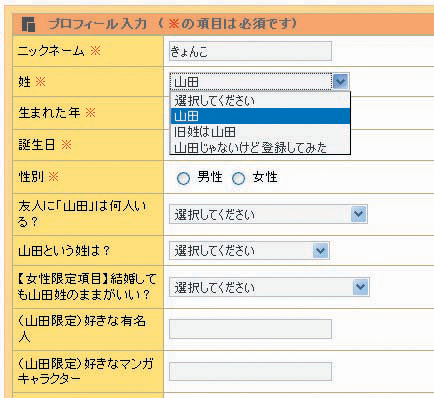Click the arrow of the 友人に山田 combo box
The height and width of the screenshot is (398, 434).
coord(359,214)
